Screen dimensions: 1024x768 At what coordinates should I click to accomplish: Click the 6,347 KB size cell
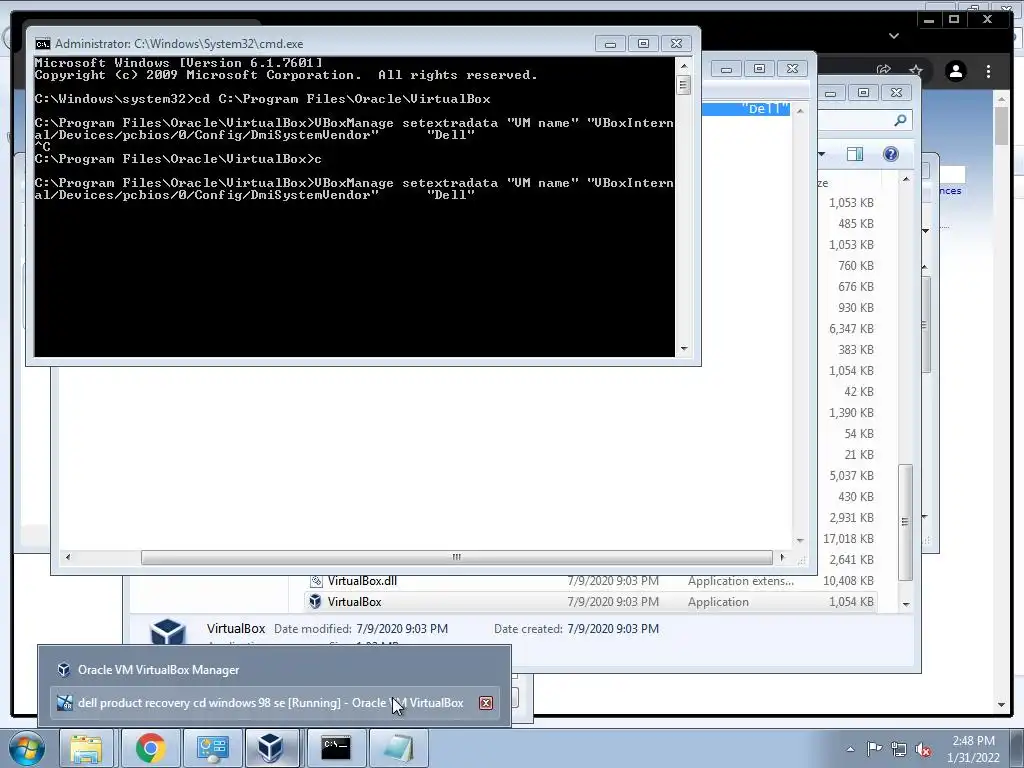pyautogui.click(x=851, y=328)
